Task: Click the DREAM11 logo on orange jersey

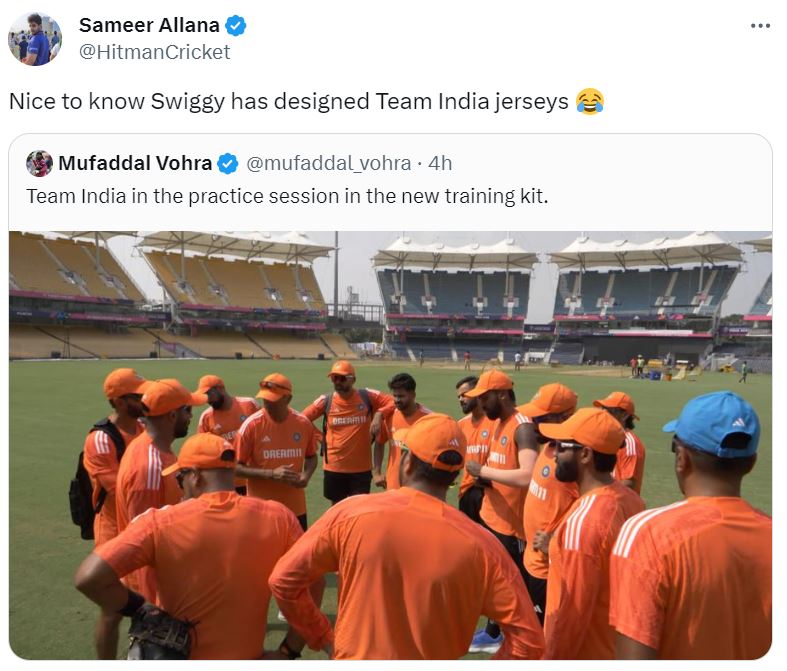Action: (x=283, y=453)
